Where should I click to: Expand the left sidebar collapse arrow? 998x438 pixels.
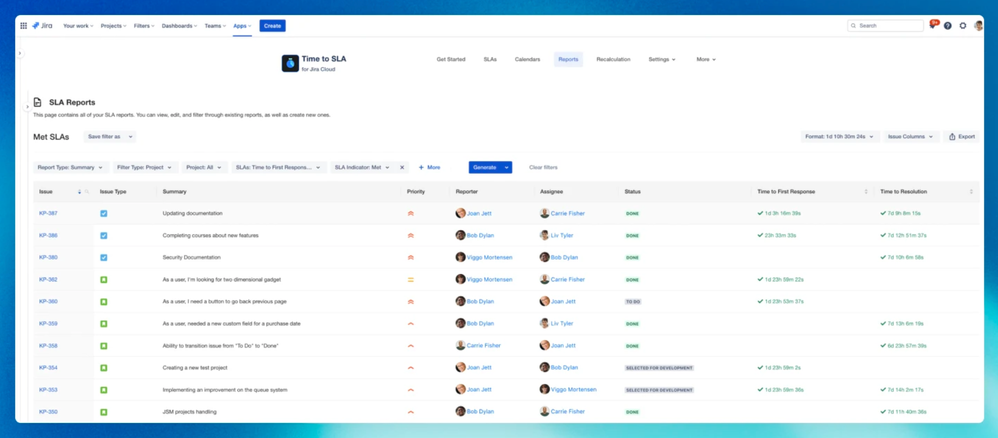click(x=20, y=53)
